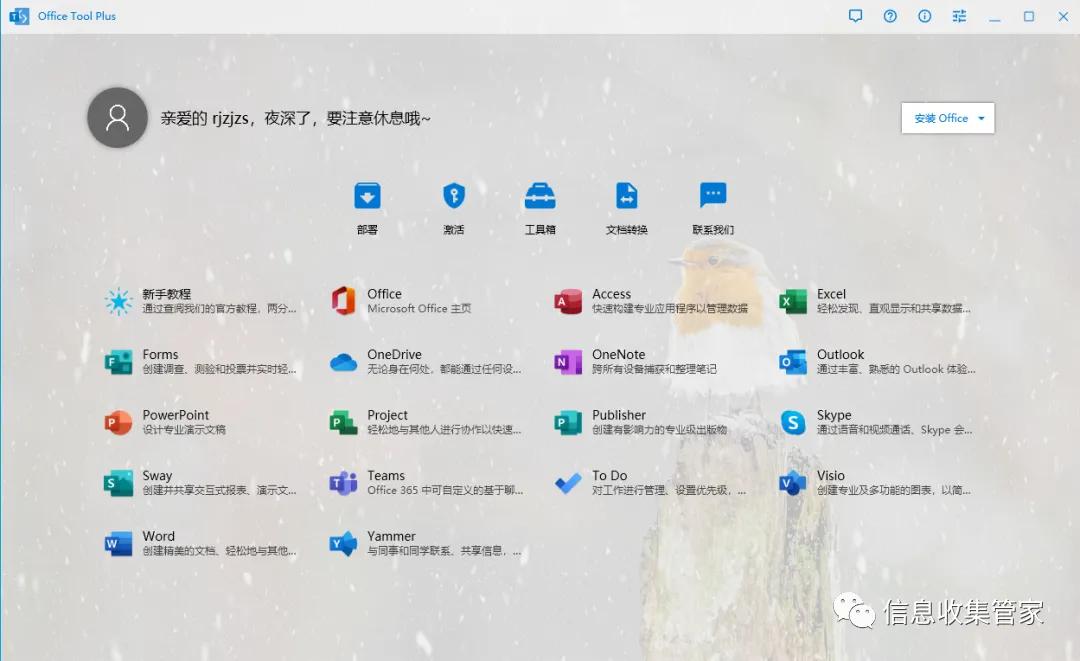Click the 新手教程 star icon

[118, 301]
